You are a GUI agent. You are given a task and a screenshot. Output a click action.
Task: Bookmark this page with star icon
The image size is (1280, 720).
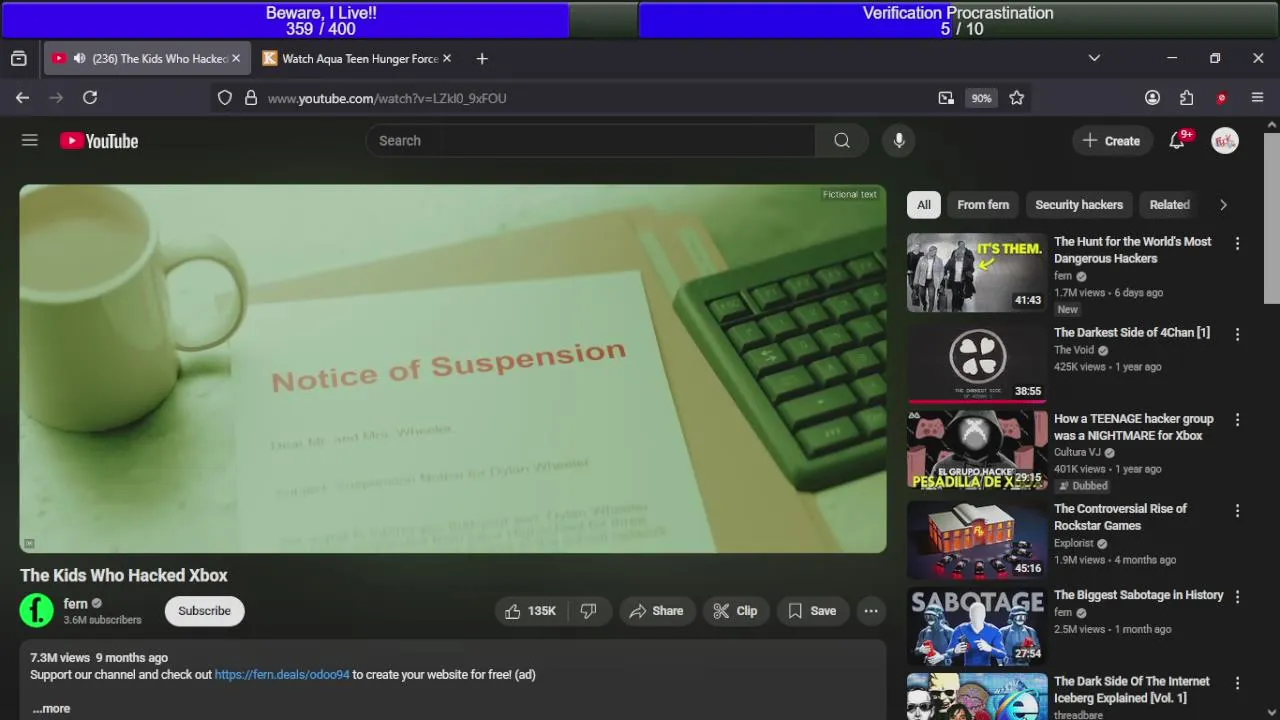pyautogui.click(x=1017, y=98)
